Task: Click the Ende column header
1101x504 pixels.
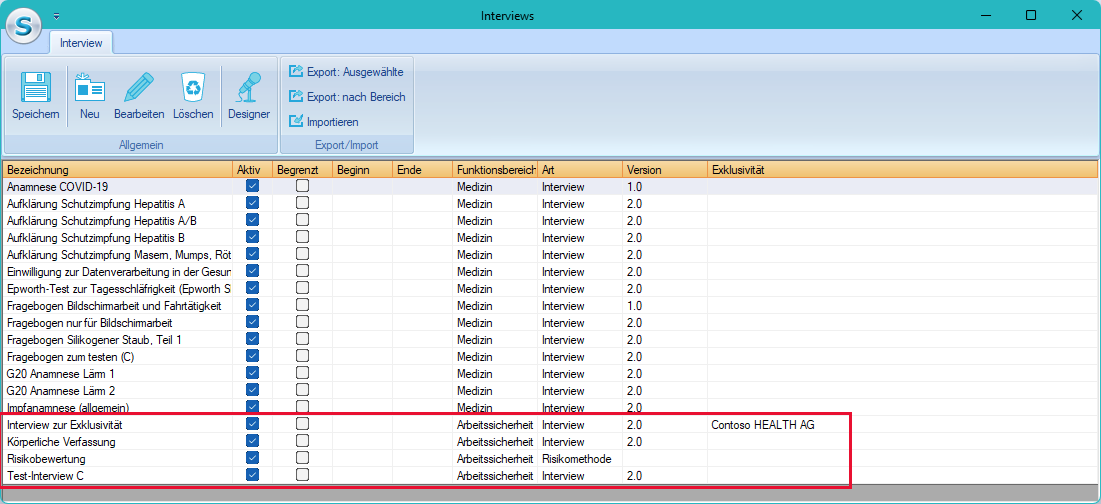Action: coord(423,169)
